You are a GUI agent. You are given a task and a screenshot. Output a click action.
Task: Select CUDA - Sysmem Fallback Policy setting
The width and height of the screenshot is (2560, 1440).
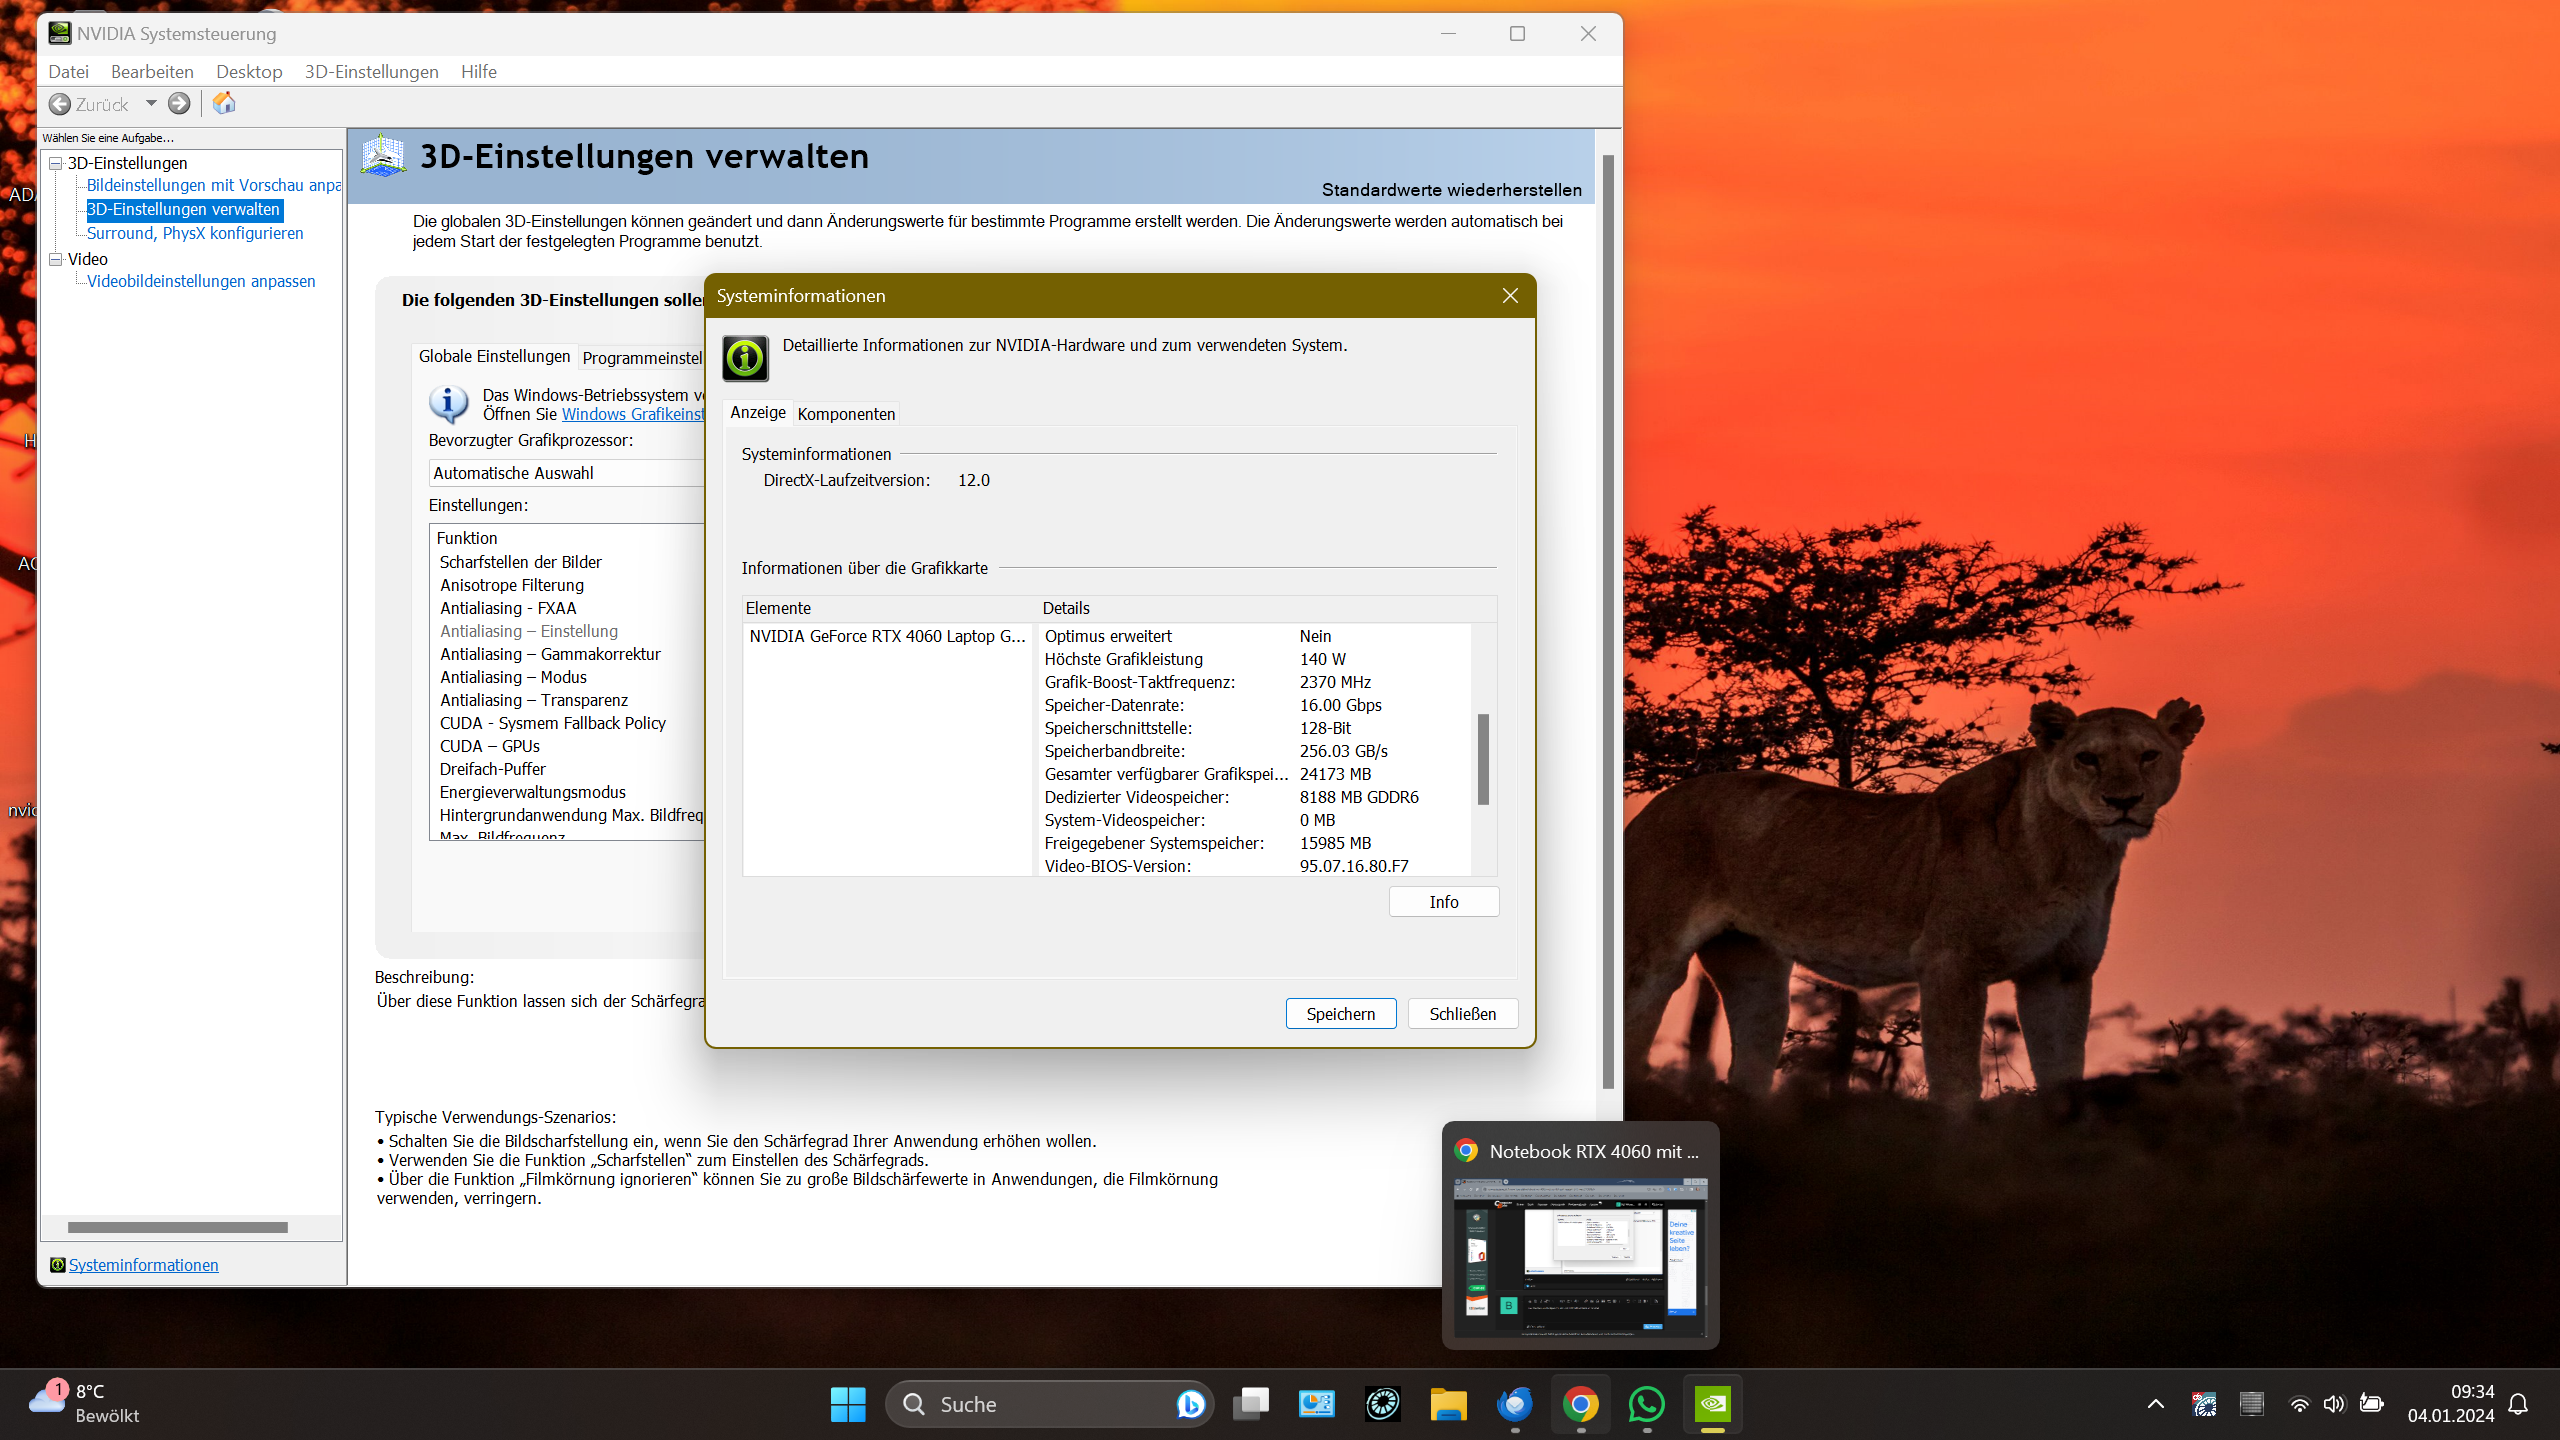point(552,723)
